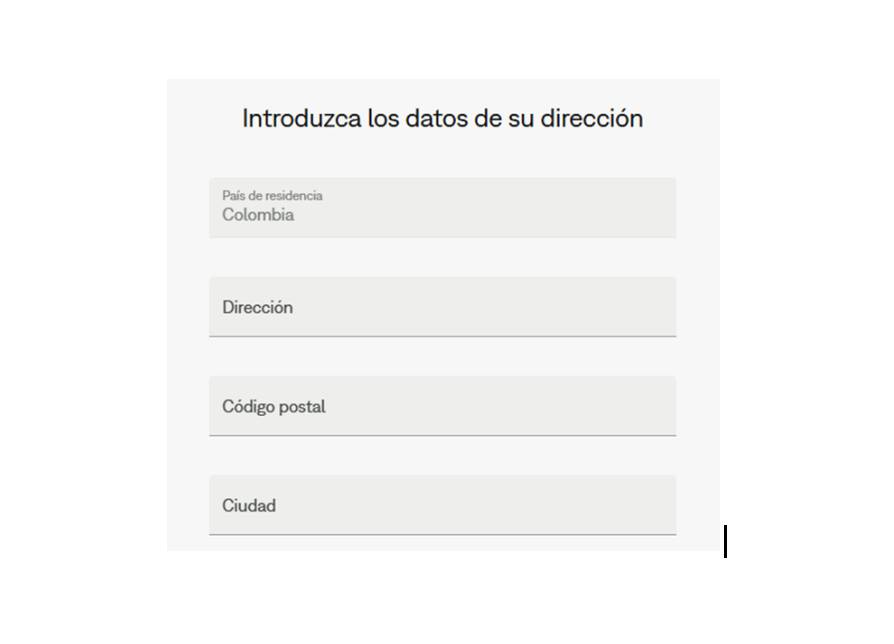Screen dimensions: 894x644
Task: Click the País de residencia label
Action: (271, 196)
